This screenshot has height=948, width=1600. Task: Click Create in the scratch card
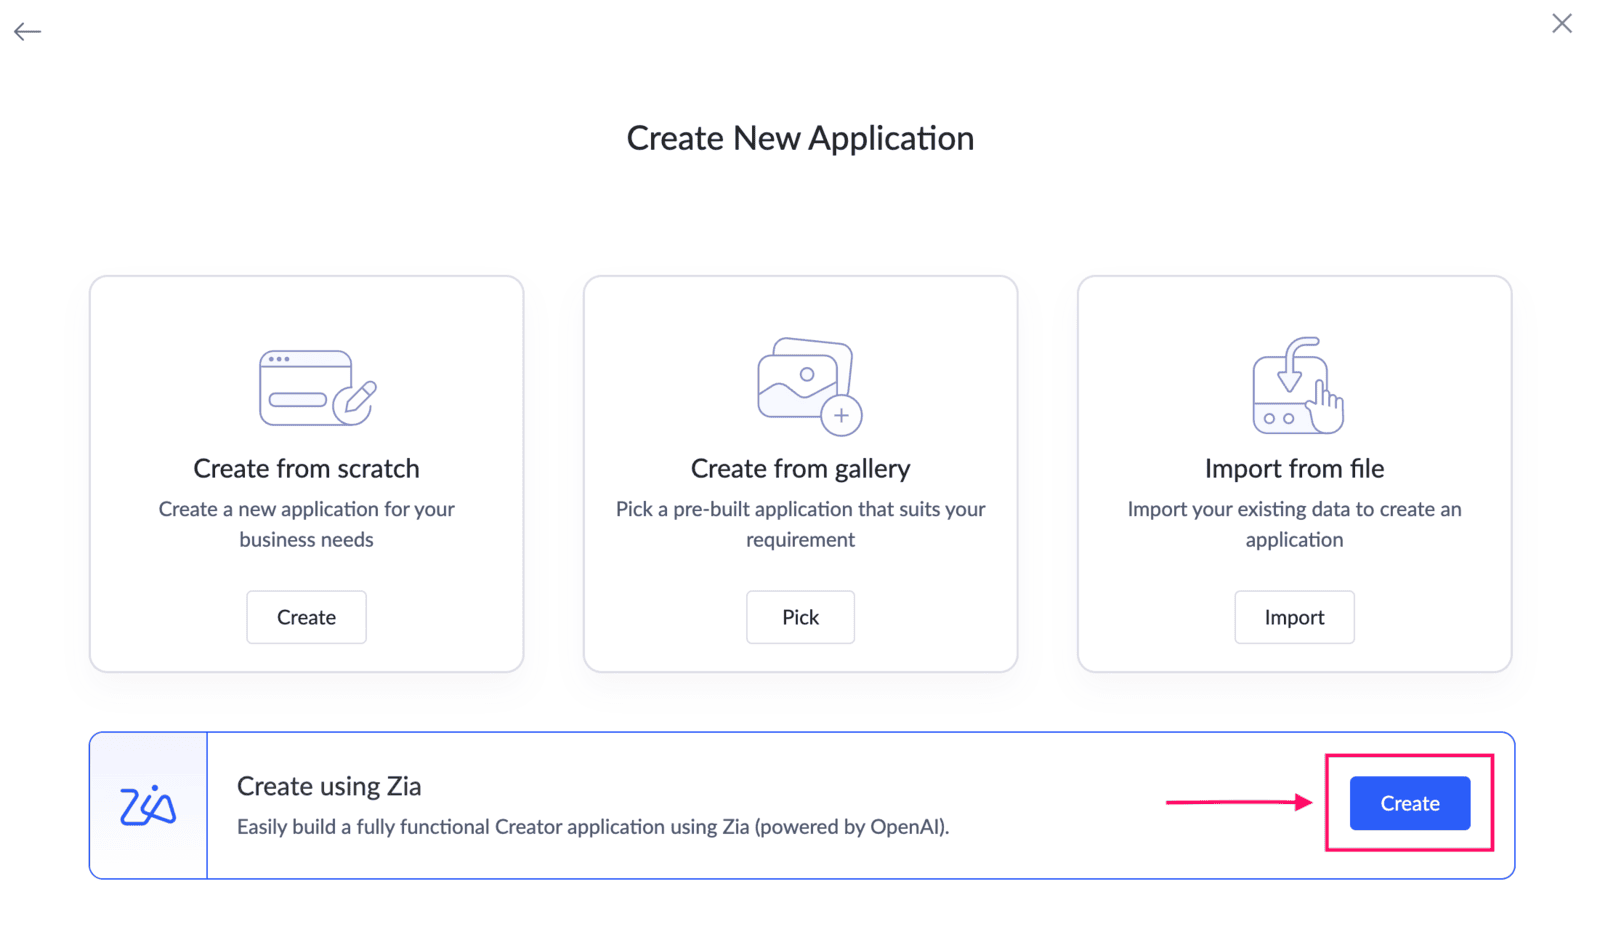tap(306, 617)
